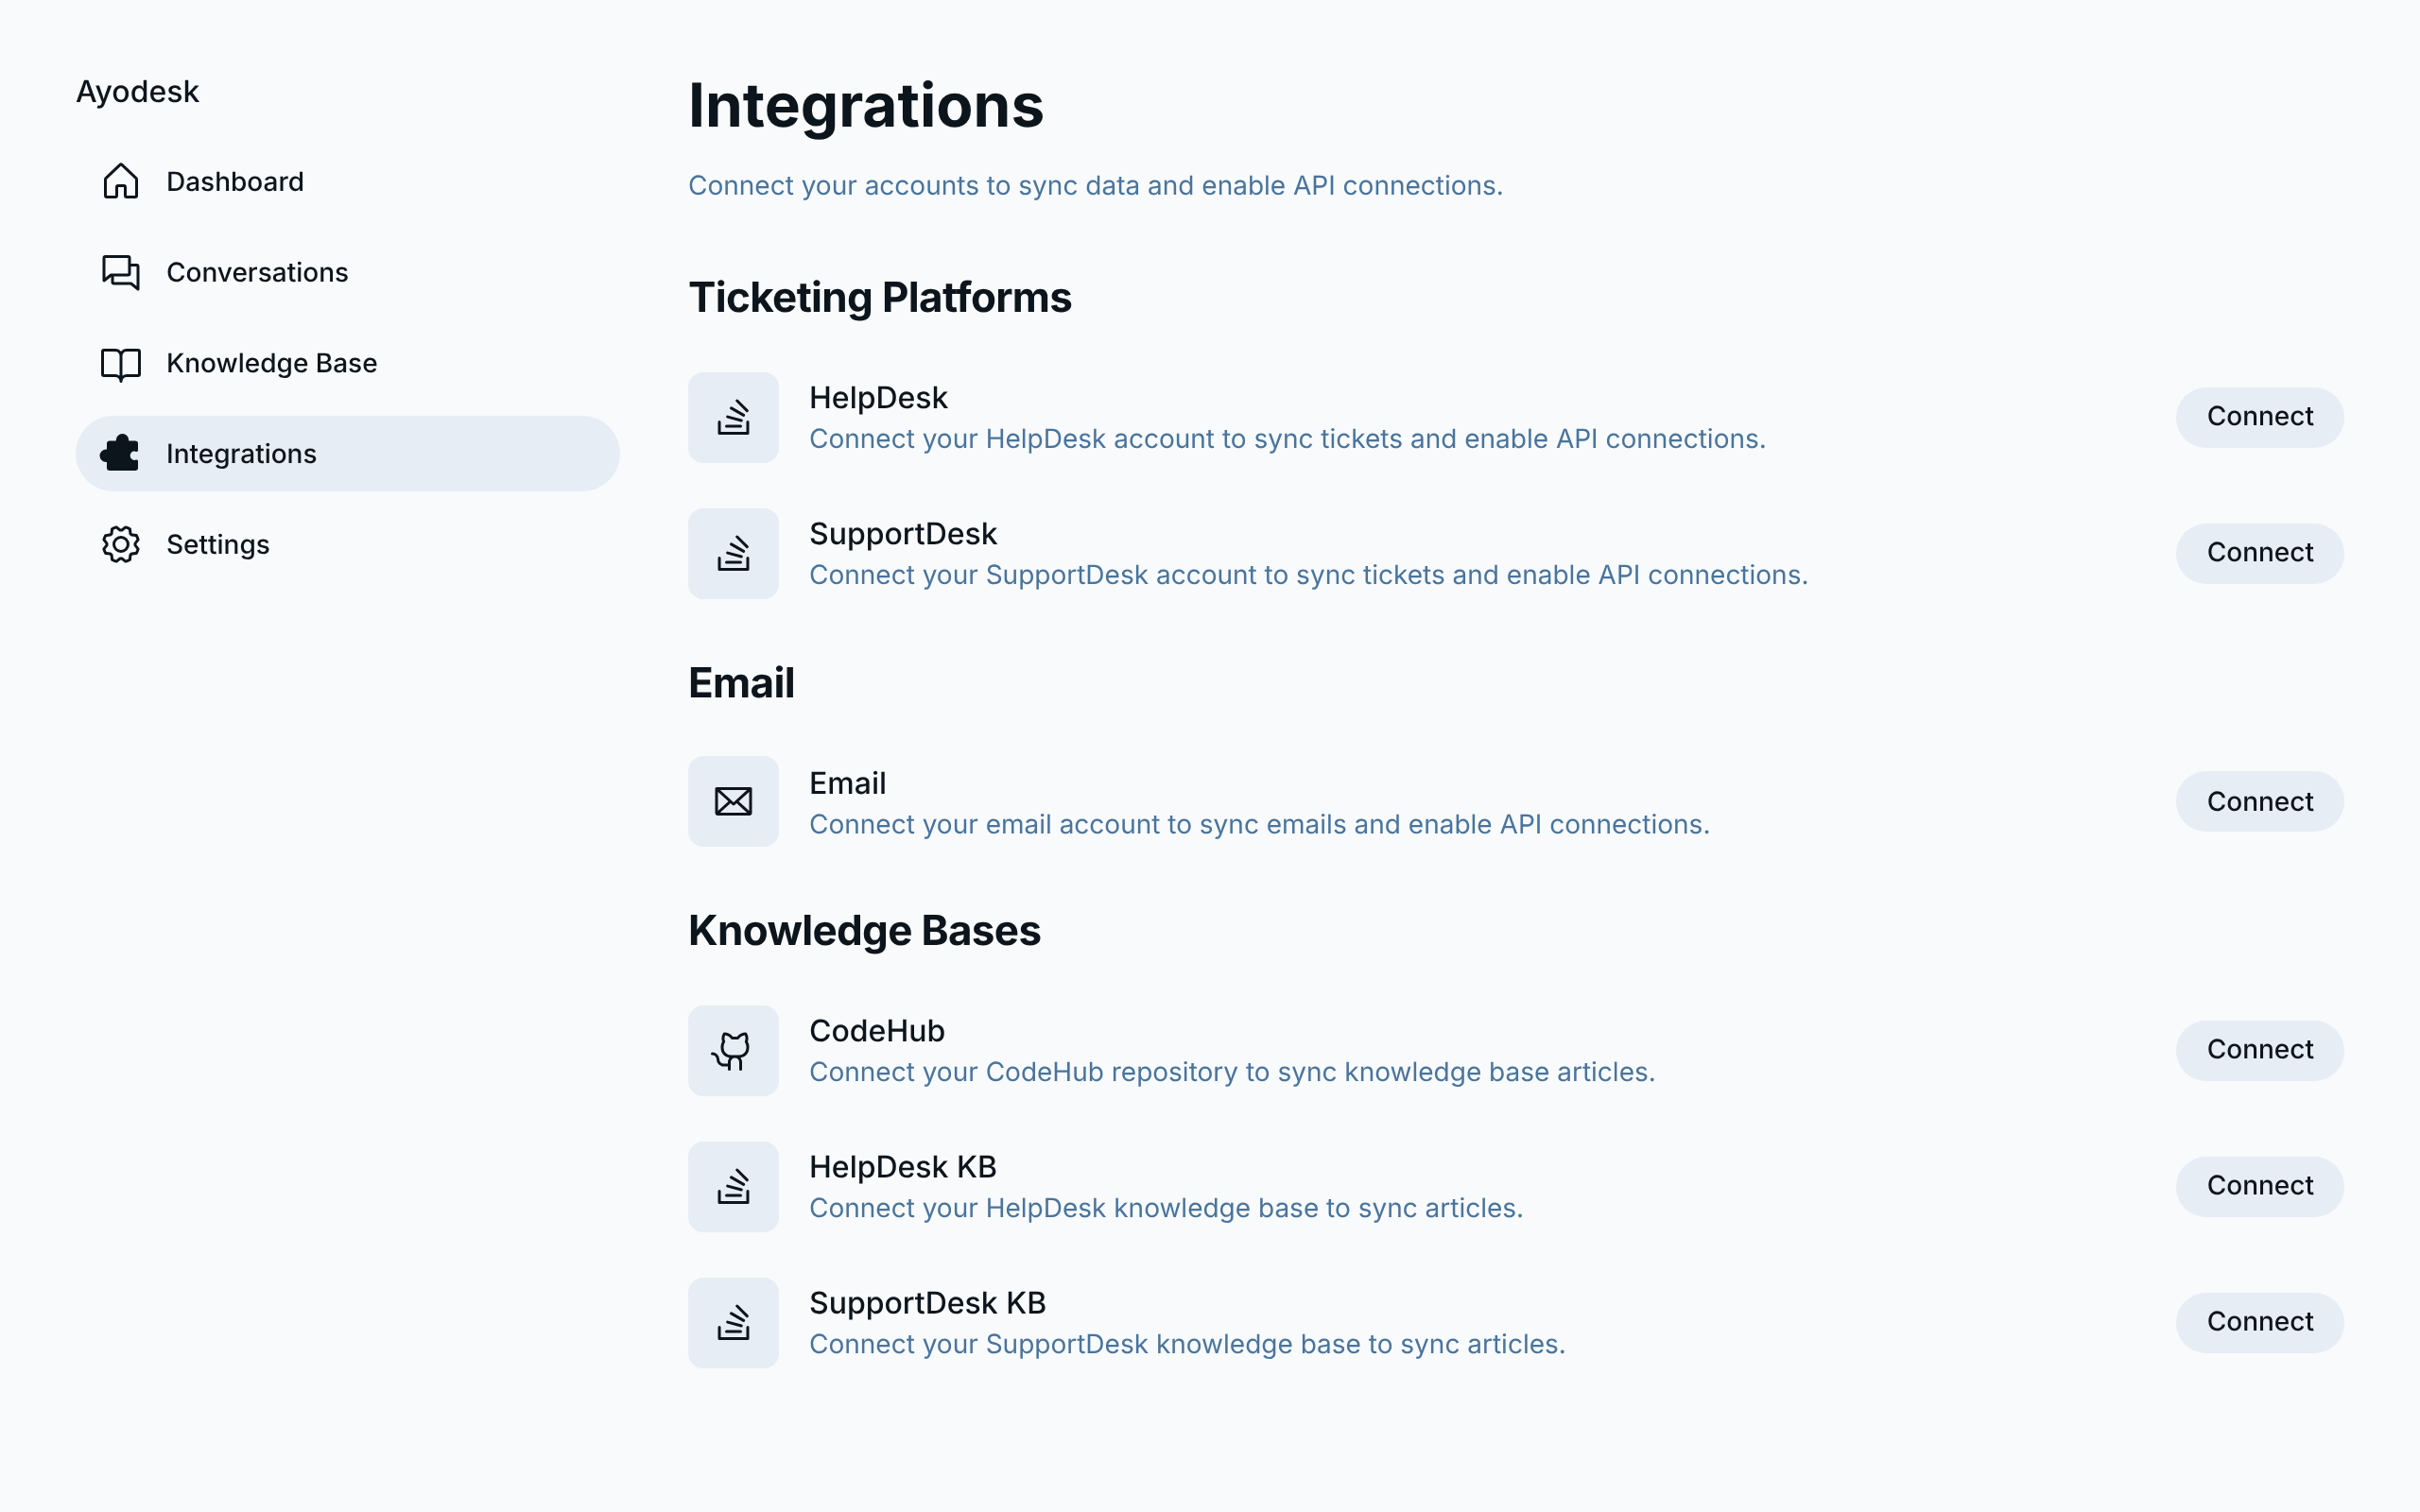Click 'Connect your email account to sync emails' description
The image size is (2420, 1512).
pos(1259,824)
